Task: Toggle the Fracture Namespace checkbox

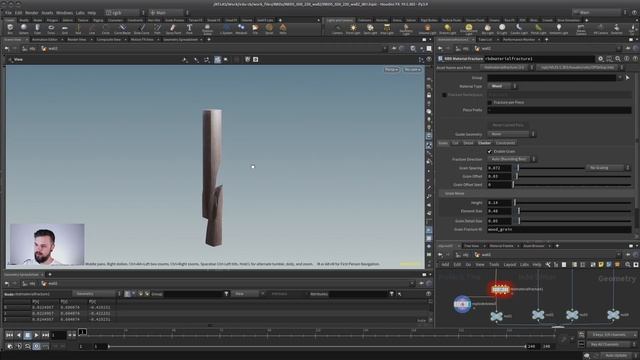Action: click(444, 95)
